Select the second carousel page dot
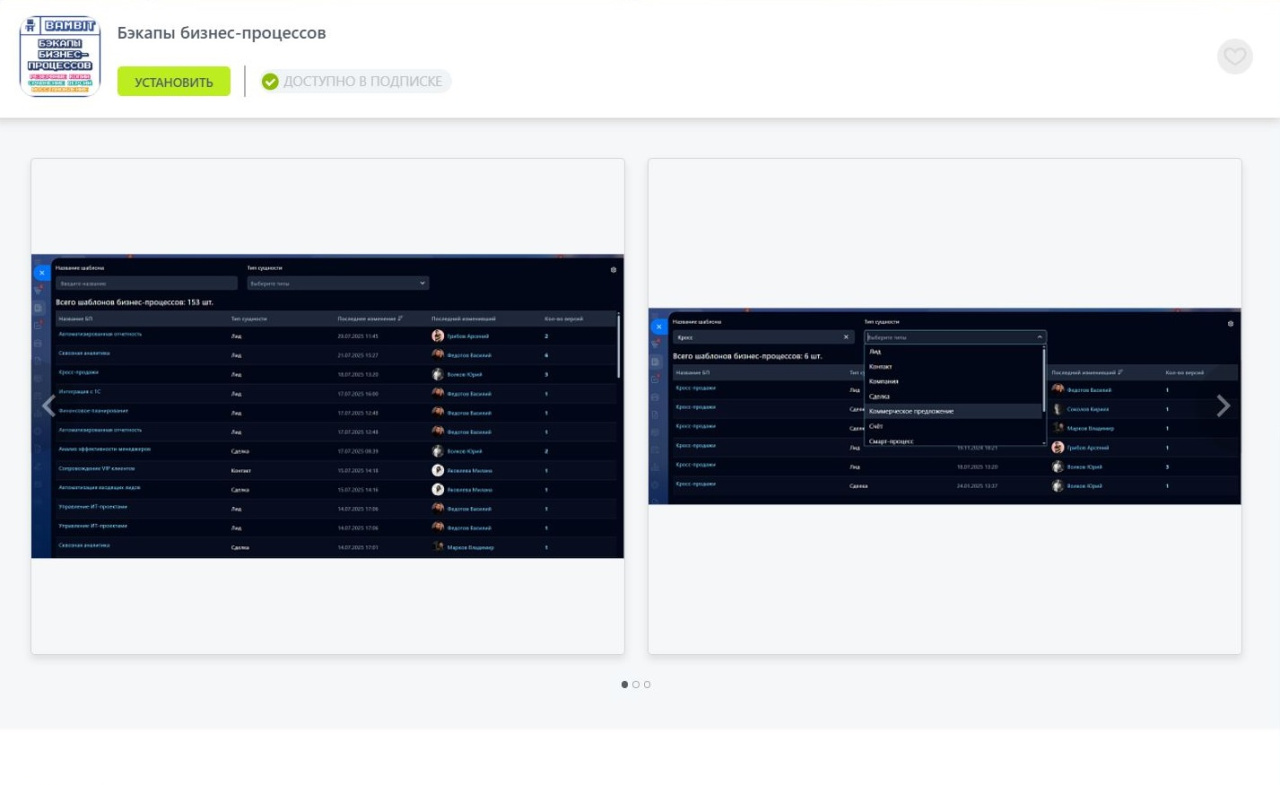1280x785 pixels. tap(636, 685)
